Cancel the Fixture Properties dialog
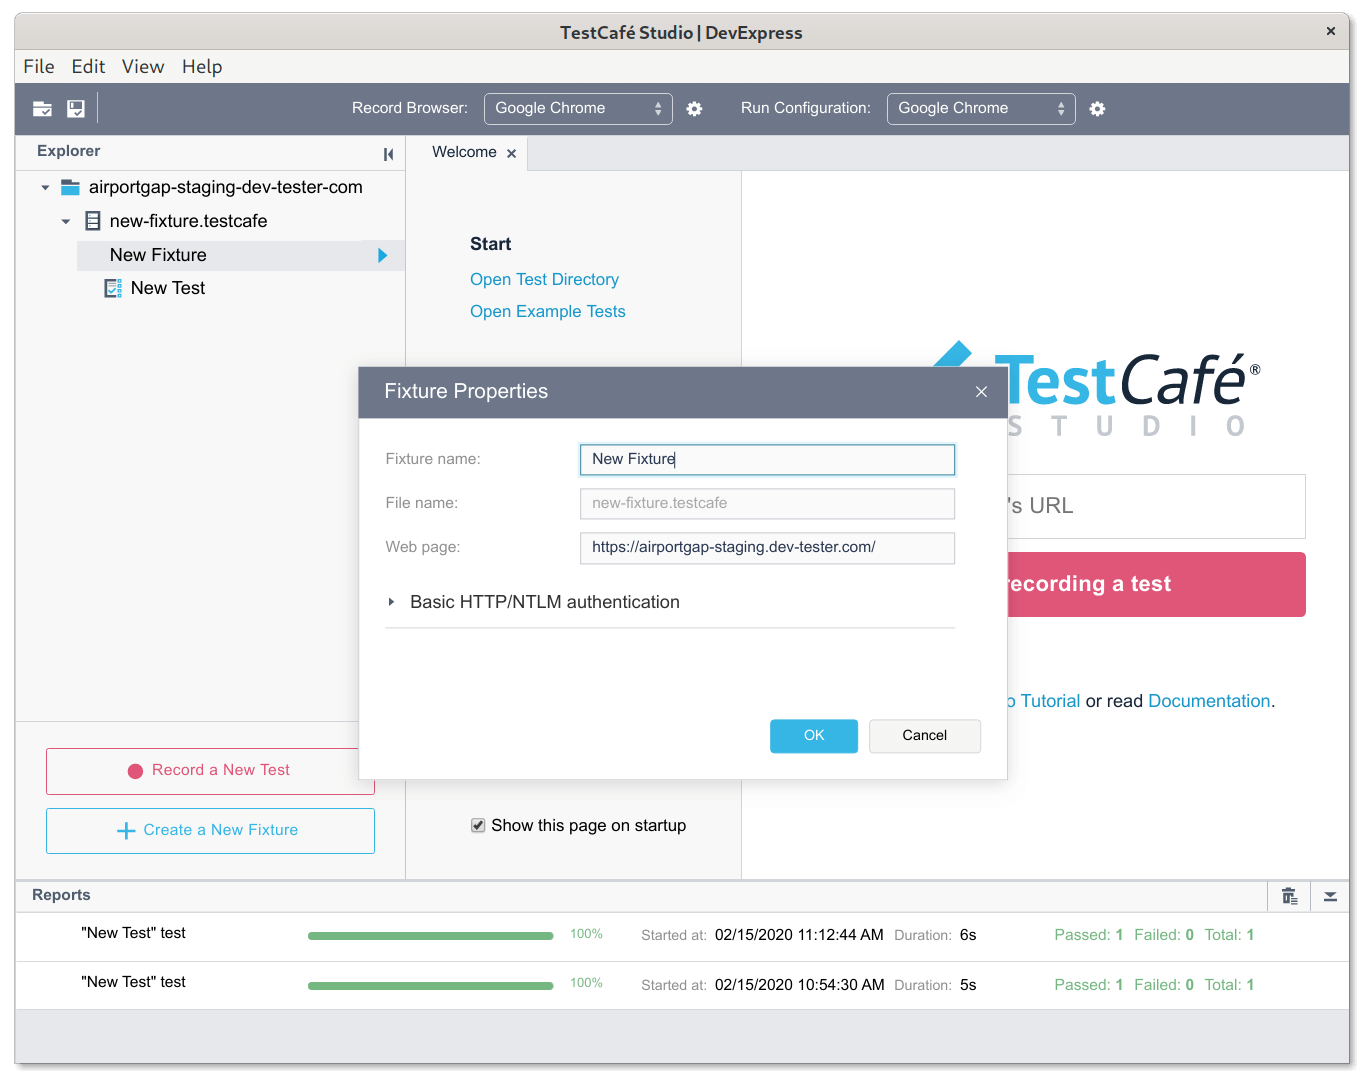This screenshot has height=1082, width=1368. tap(925, 736)
